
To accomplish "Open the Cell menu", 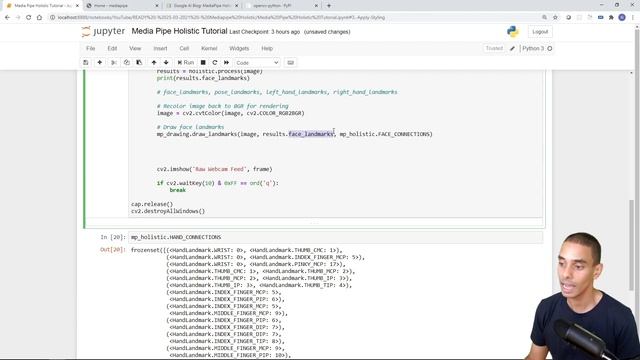I will pyautogui.click(x=184, y=48).
